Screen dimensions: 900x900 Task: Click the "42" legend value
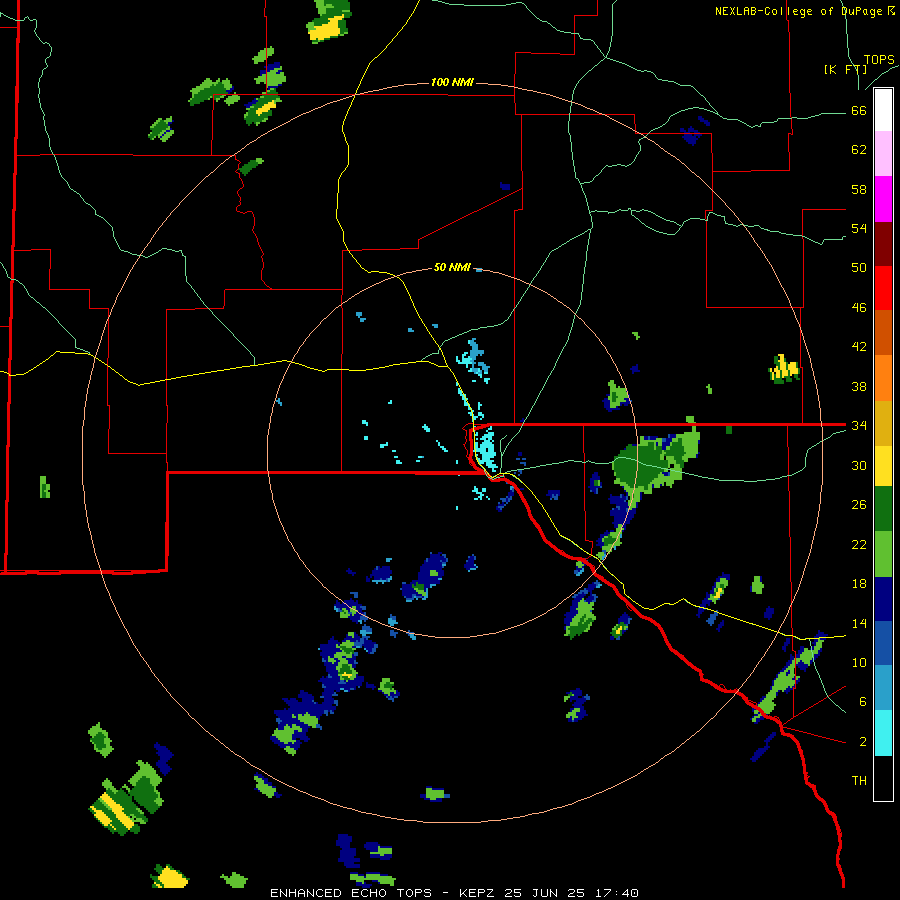click(859, 346)
